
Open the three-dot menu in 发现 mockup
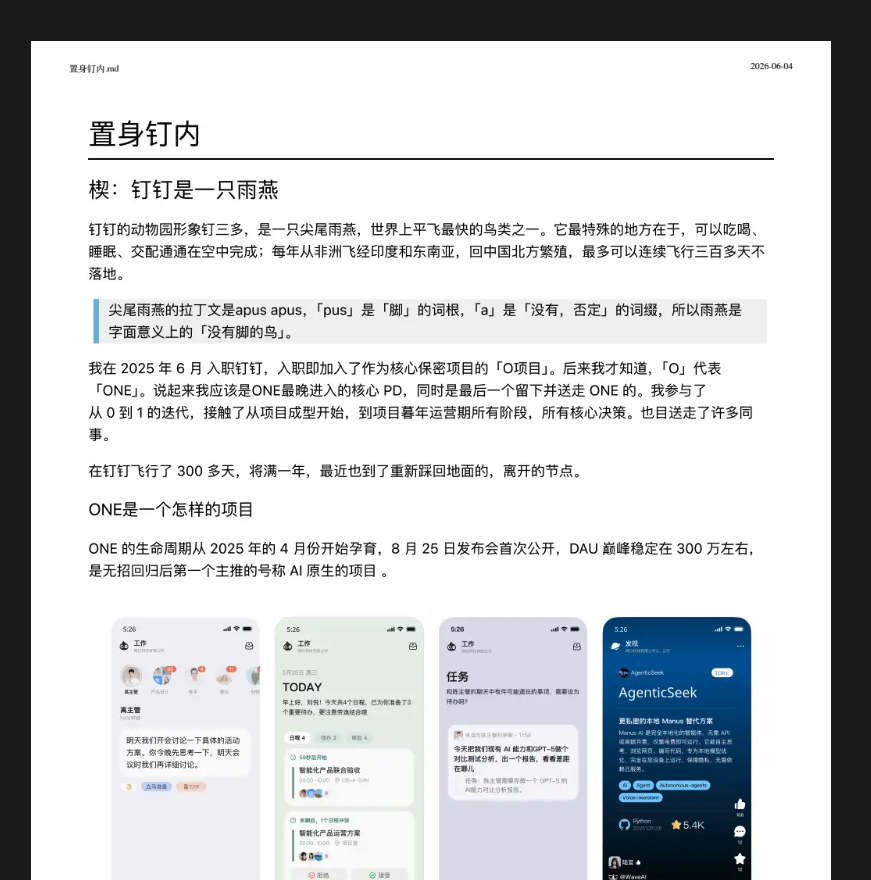click(x=740, y=647)
